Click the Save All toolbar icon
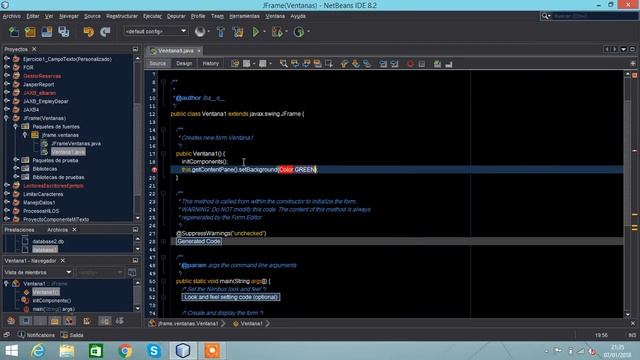This screenshot has width=640, height=360. [x=64, y=32]
